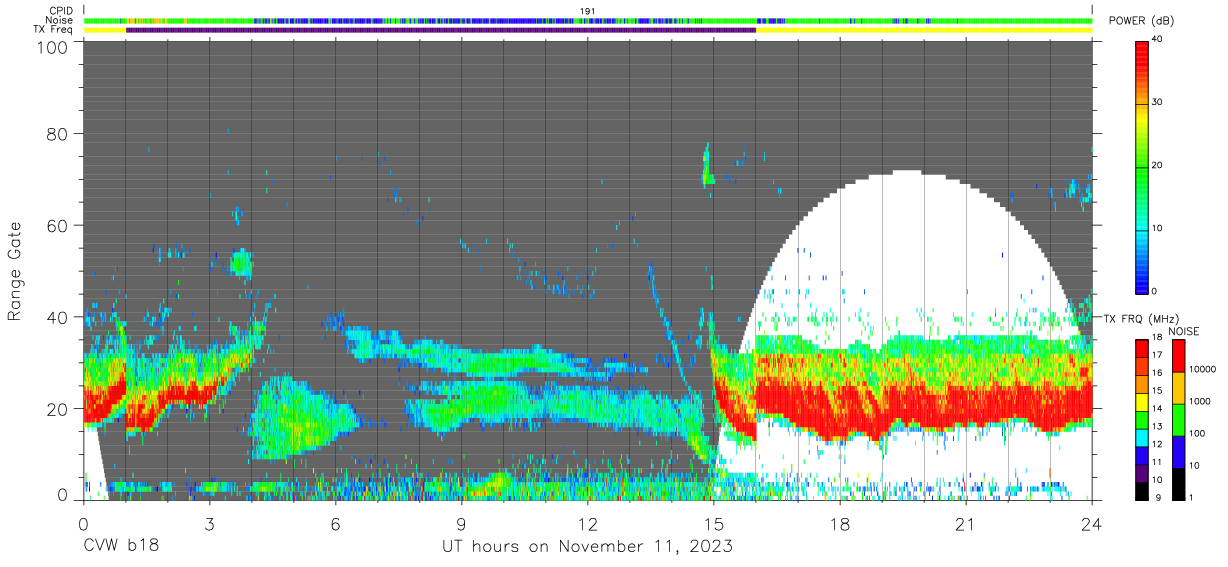Click the 18 hour x-axis tick label
The width and height of the screenshot is (1228, 567).
tap(840, 524)
